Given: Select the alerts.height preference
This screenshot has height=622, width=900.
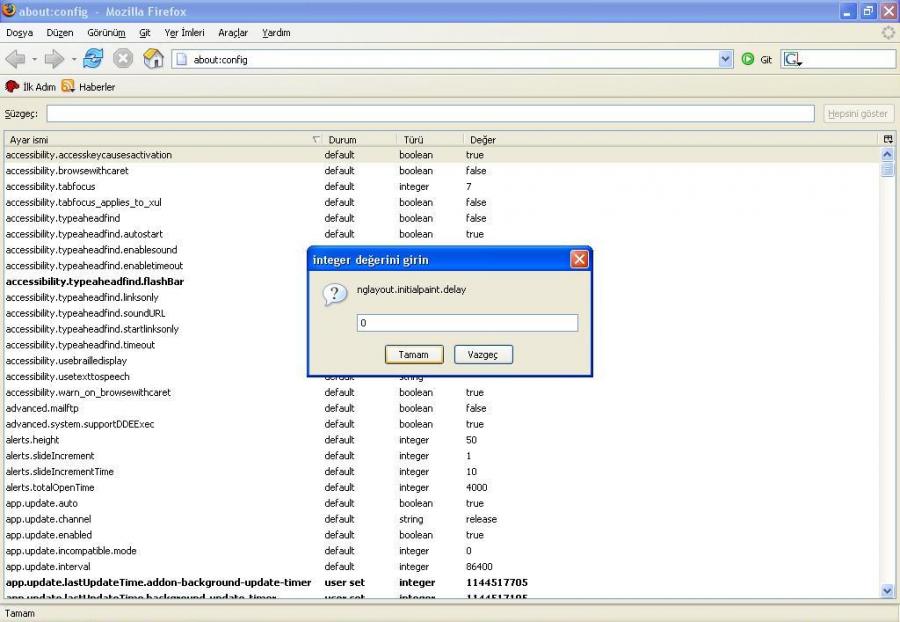Looking at the screenshot, I should tap(442, 440).
